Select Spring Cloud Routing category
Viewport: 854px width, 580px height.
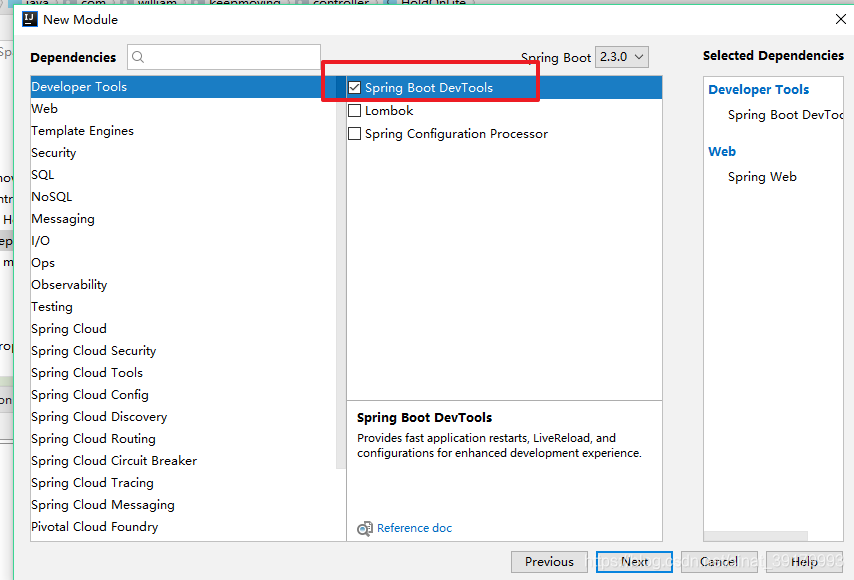(184, 439)
